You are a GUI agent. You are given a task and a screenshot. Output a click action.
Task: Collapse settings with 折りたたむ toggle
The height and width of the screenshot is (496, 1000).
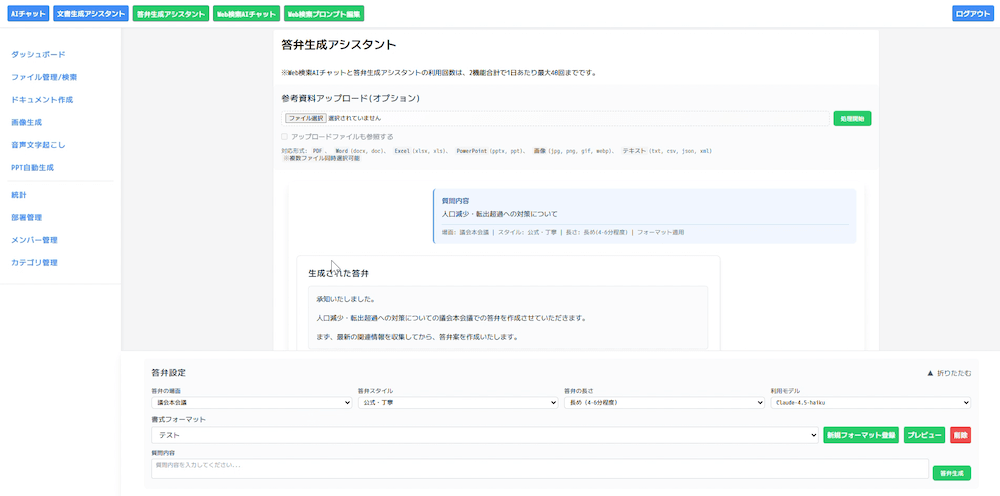pyautogui.click(x=949, y=373)
